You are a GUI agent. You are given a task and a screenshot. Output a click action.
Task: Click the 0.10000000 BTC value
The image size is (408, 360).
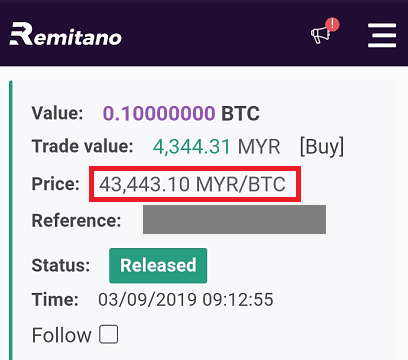coord(181,113)
